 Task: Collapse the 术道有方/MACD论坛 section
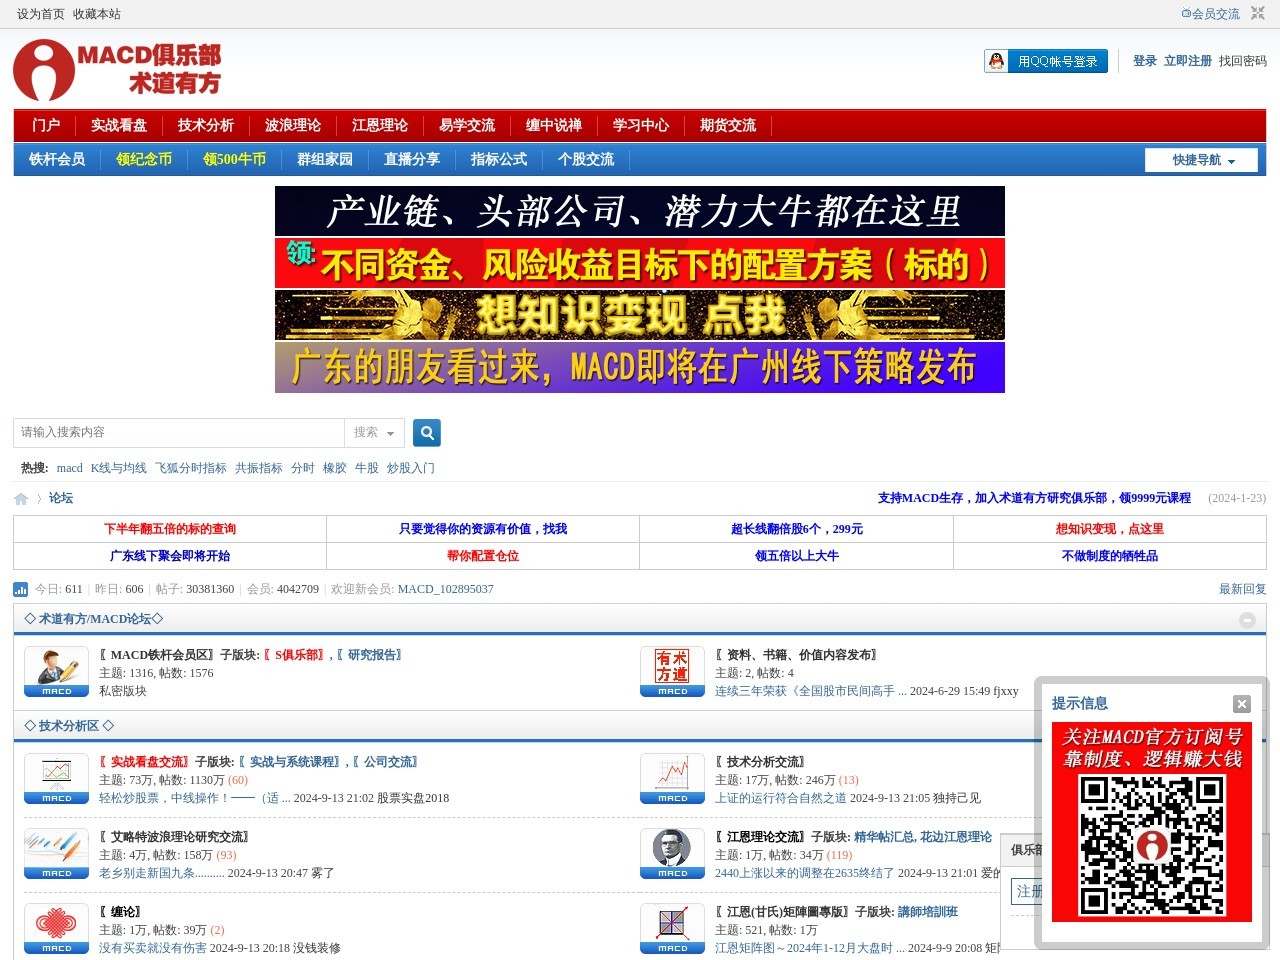1247,620
